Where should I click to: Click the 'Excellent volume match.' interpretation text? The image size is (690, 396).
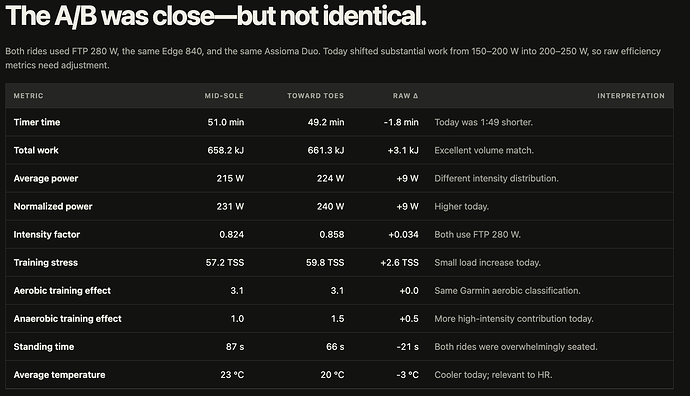pos(484,150)
